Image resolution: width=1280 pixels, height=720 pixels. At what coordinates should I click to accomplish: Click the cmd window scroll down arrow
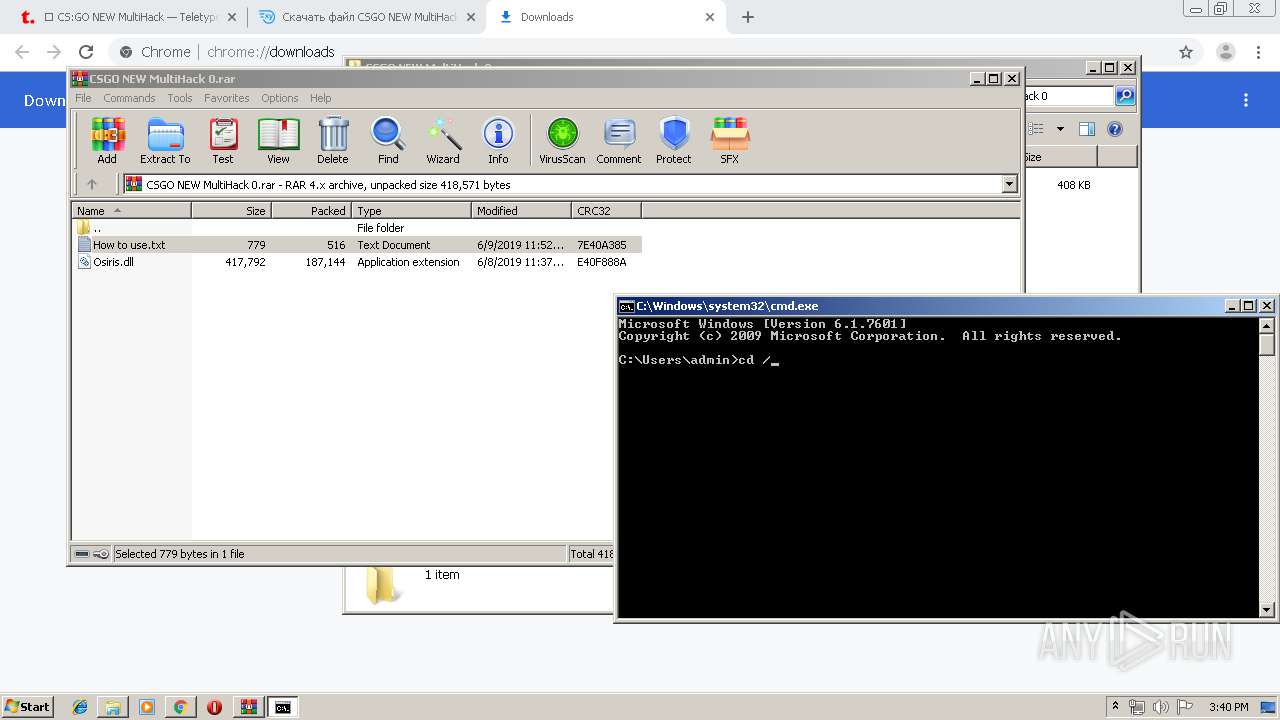[1267, 609]
